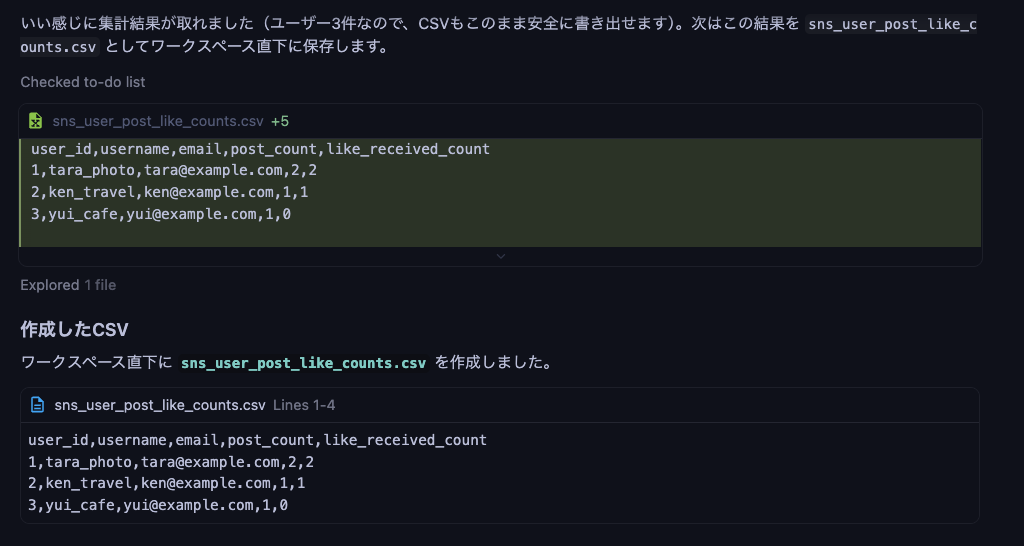Screen dimensions: 1024x546
Task: Open sns_user_post_like_counts.csv from the diff header
Action: coord(158,121)
